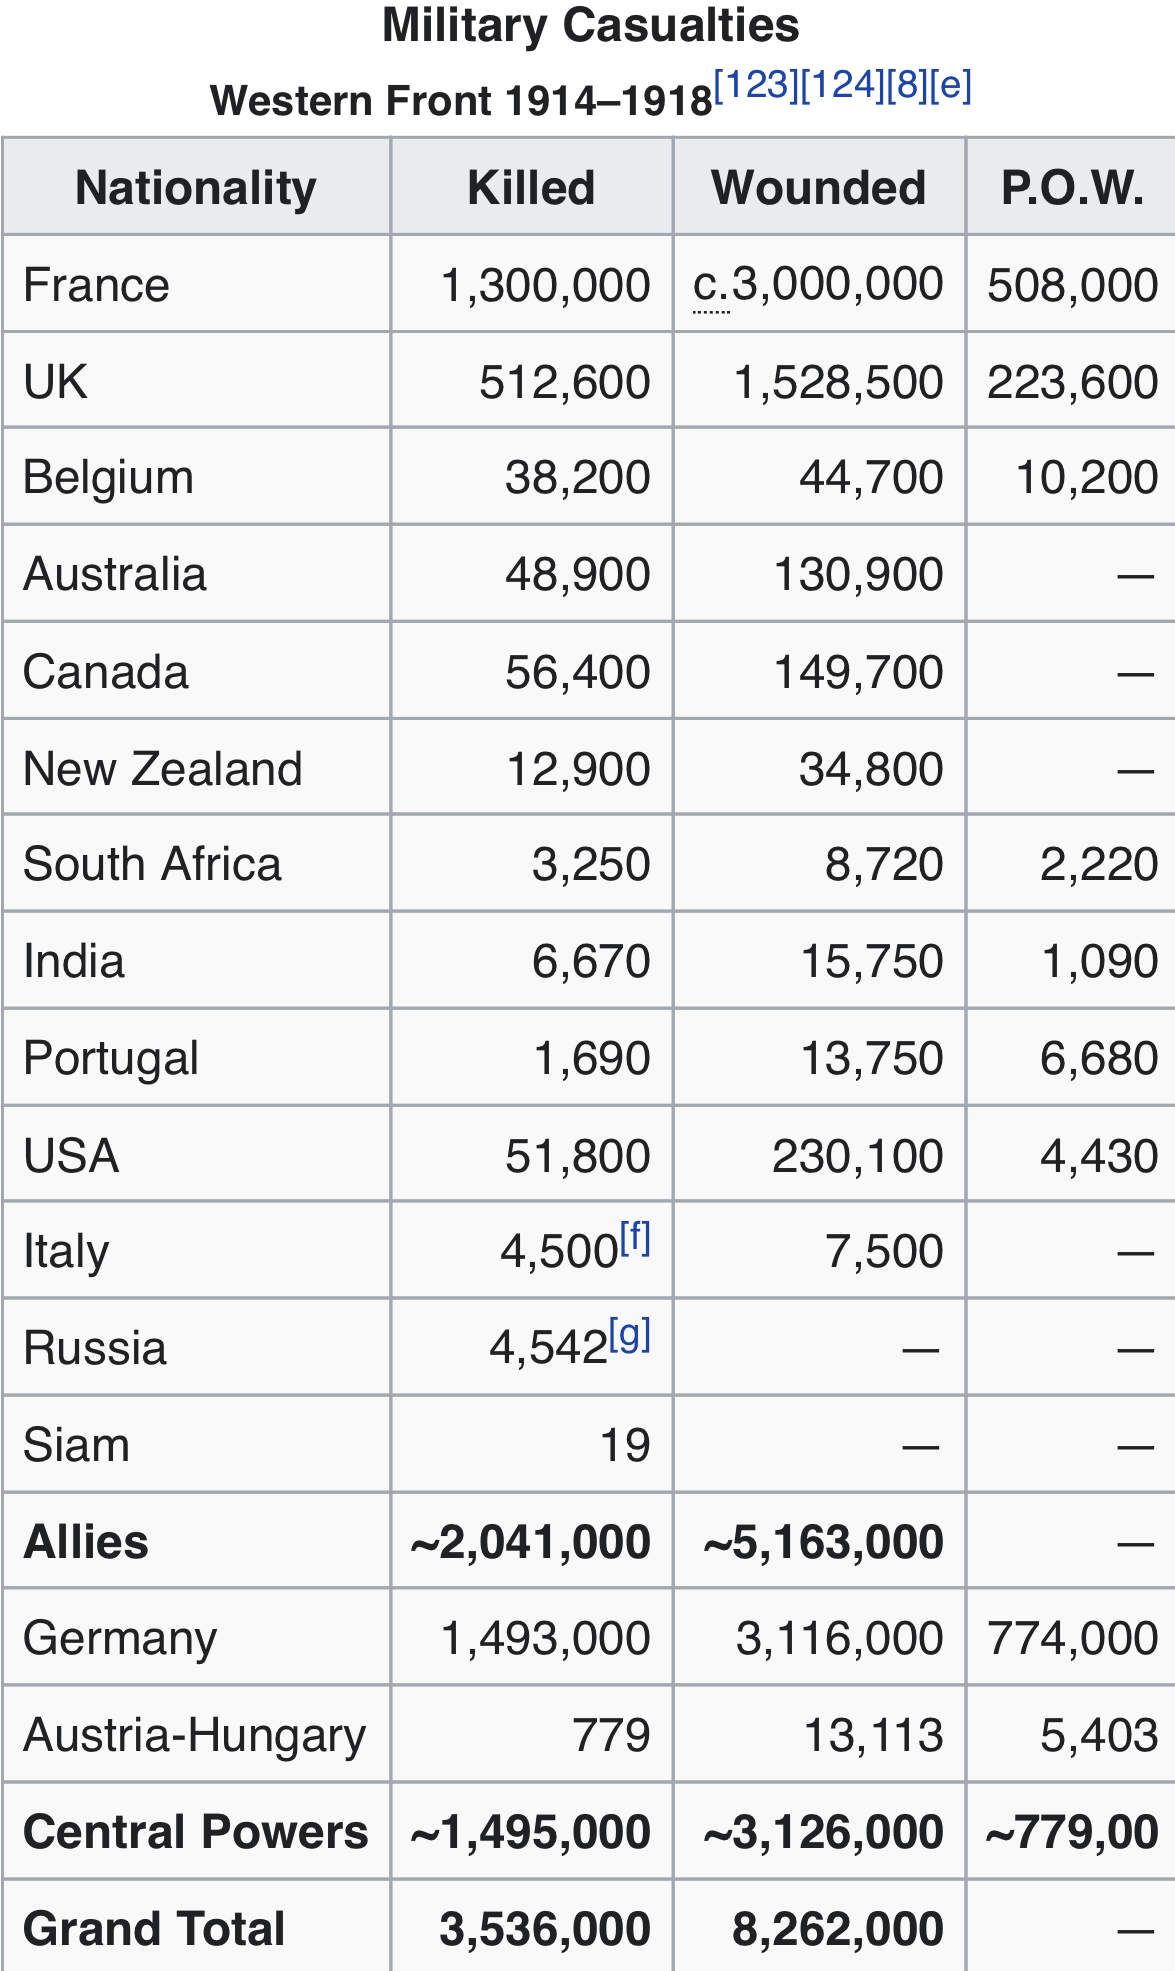Viewport: 1175px width, 1971px height.
Task: Open footnote [f] beside Italy killed
Action: pos(635,1239)
